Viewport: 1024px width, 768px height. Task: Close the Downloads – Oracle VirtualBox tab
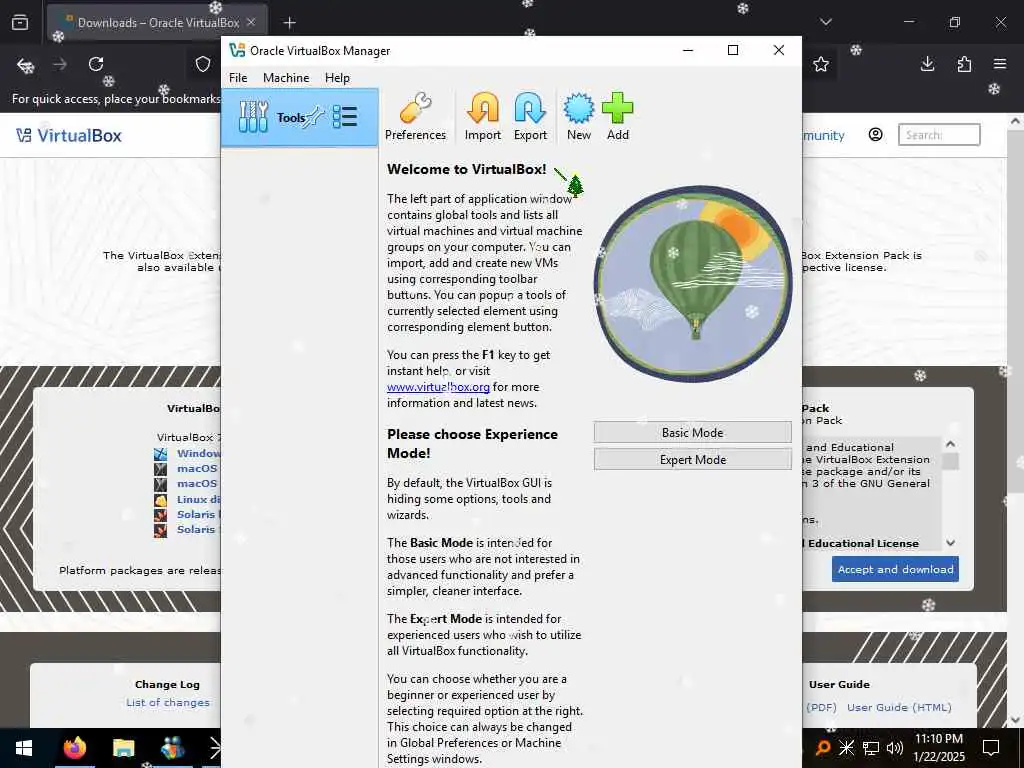click(x=251, y=22)
